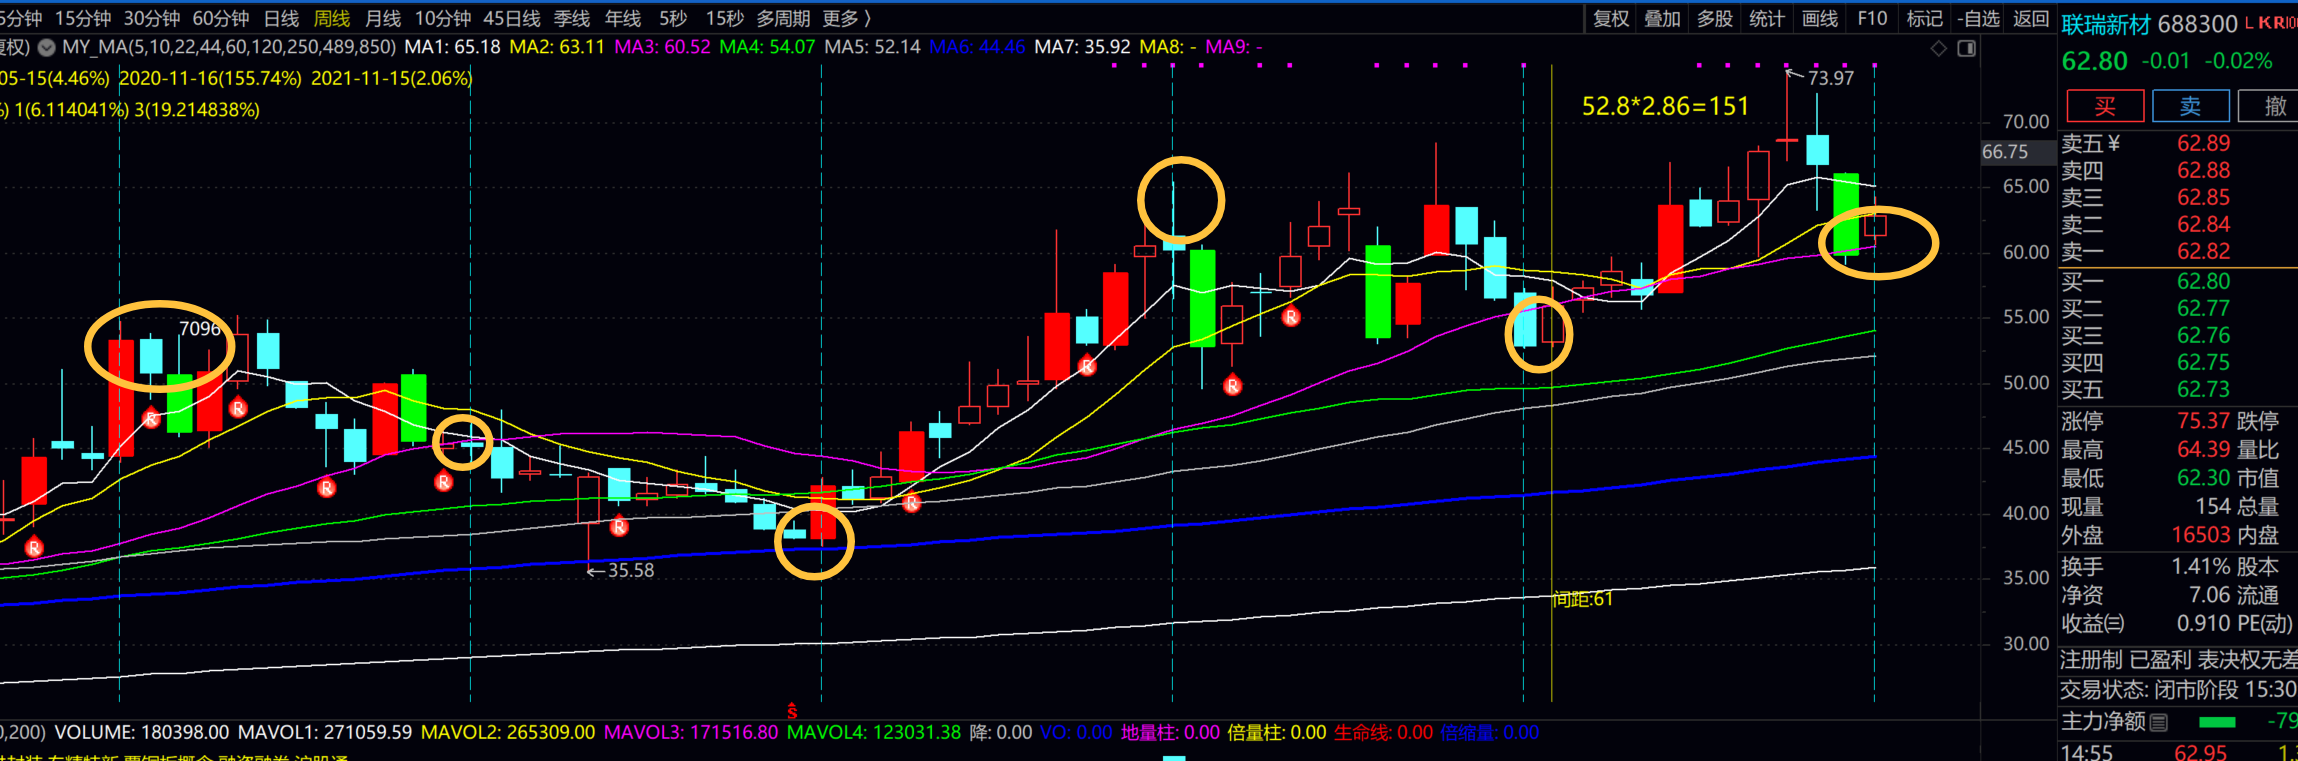This screenshot has width=2298, height=761.
Task: Expand the 更多 periods chevron
Action: click(867, 18)
